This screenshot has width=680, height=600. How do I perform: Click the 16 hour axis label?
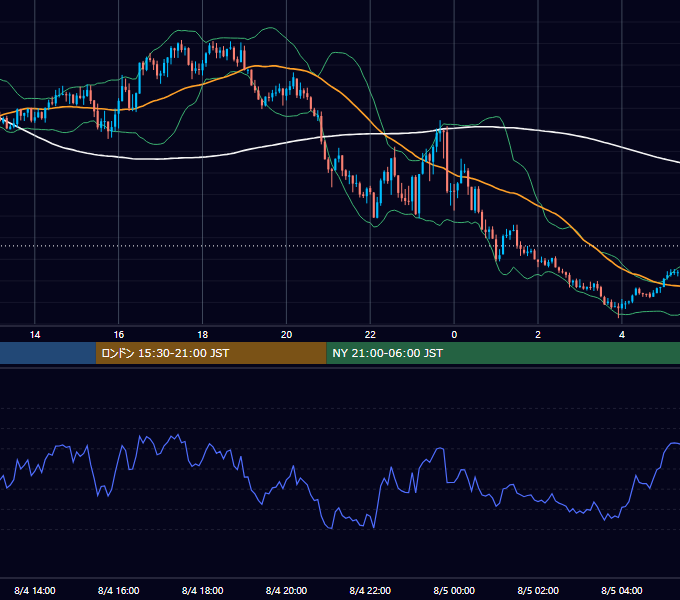118,335
